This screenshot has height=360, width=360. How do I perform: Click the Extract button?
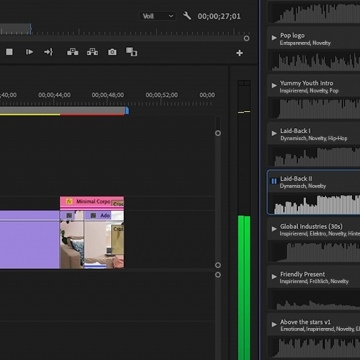pos(92,52)
